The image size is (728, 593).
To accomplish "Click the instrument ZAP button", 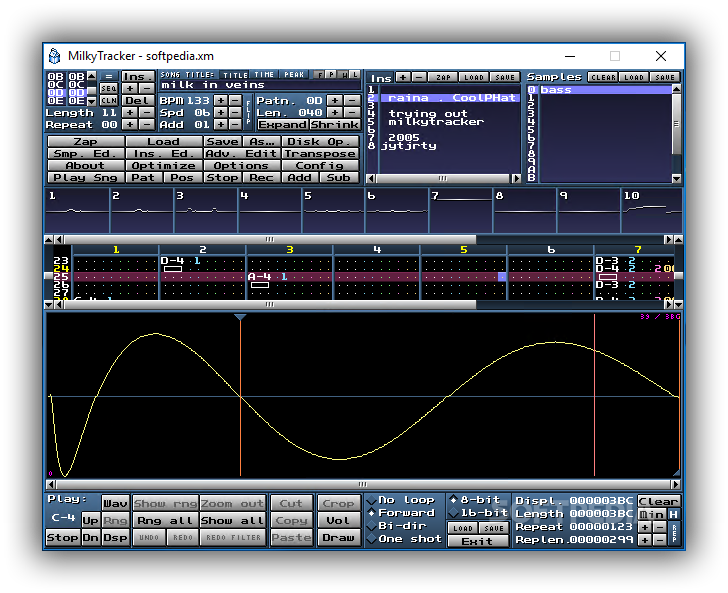I will [x=443, y=77].
